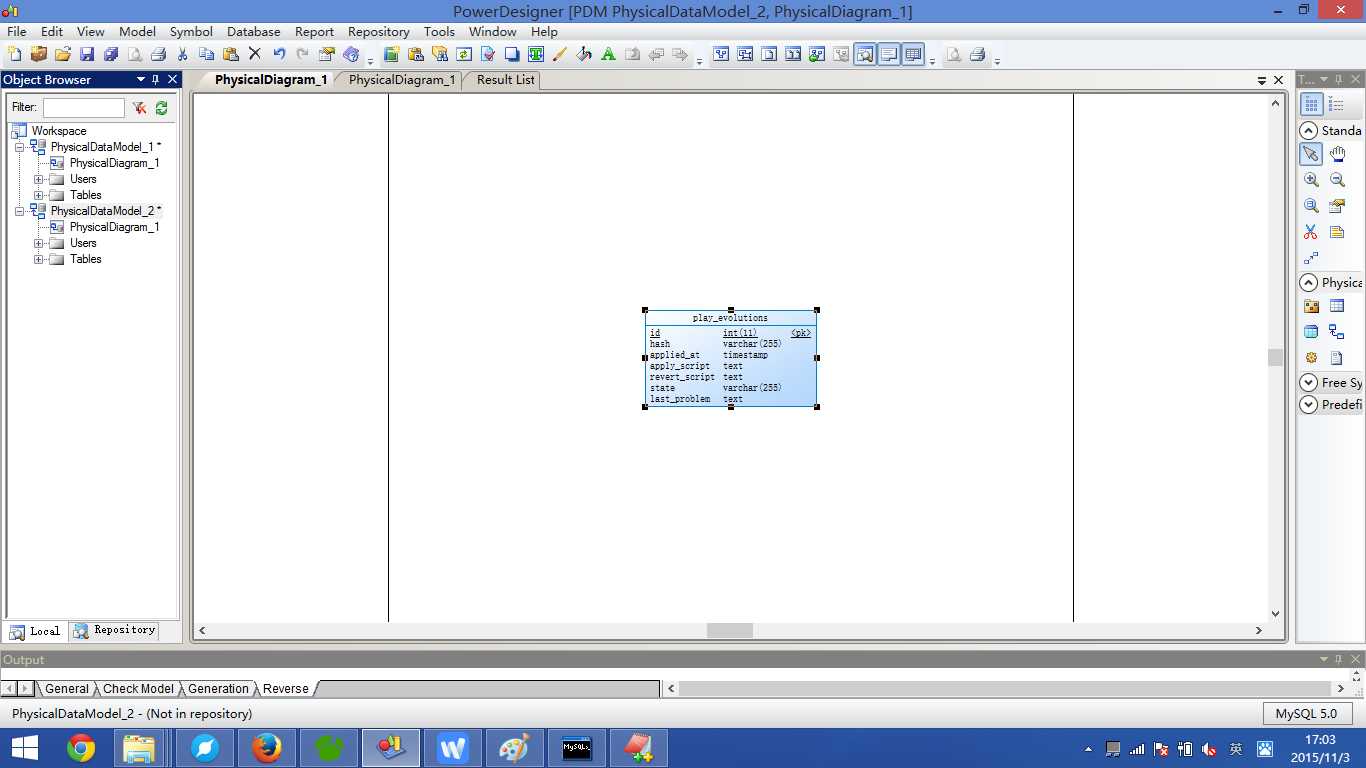The width and height of the screenshot is (1366, 768).
Task: Toggle Object Browser pin (auto-hide)
Action: (156, 80)
